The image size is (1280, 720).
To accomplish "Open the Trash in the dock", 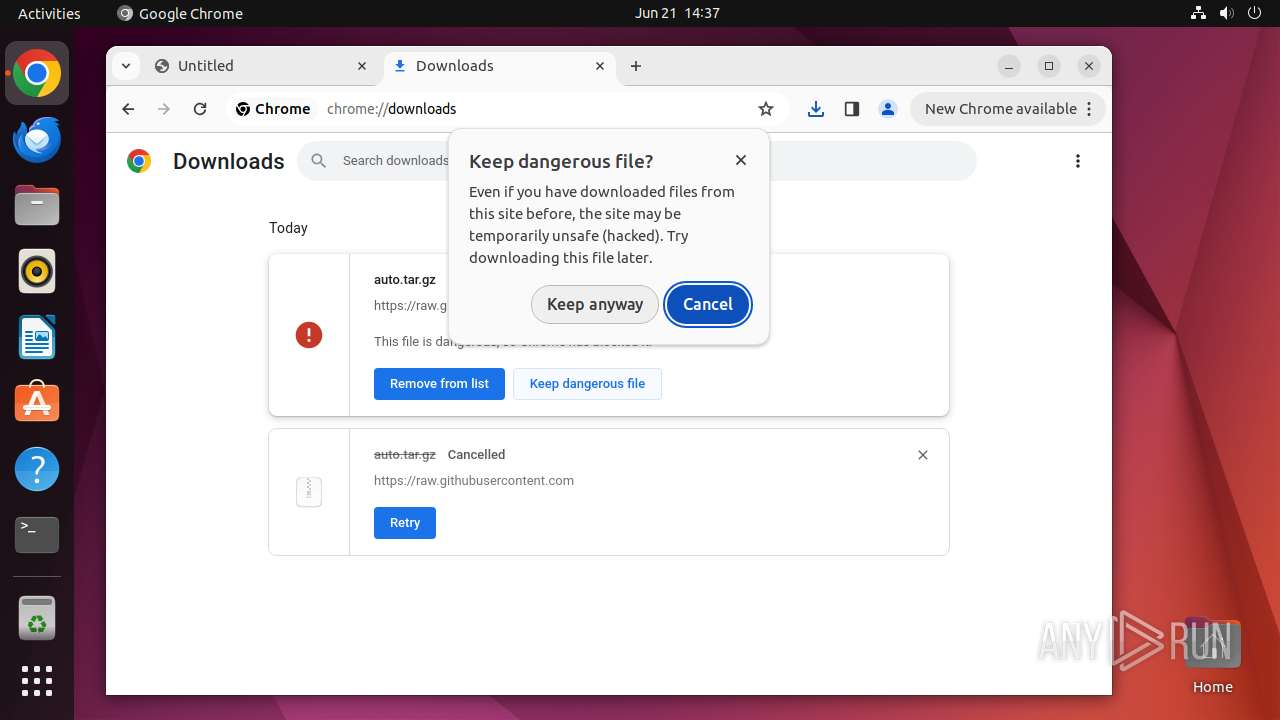I will click(37, 618).
